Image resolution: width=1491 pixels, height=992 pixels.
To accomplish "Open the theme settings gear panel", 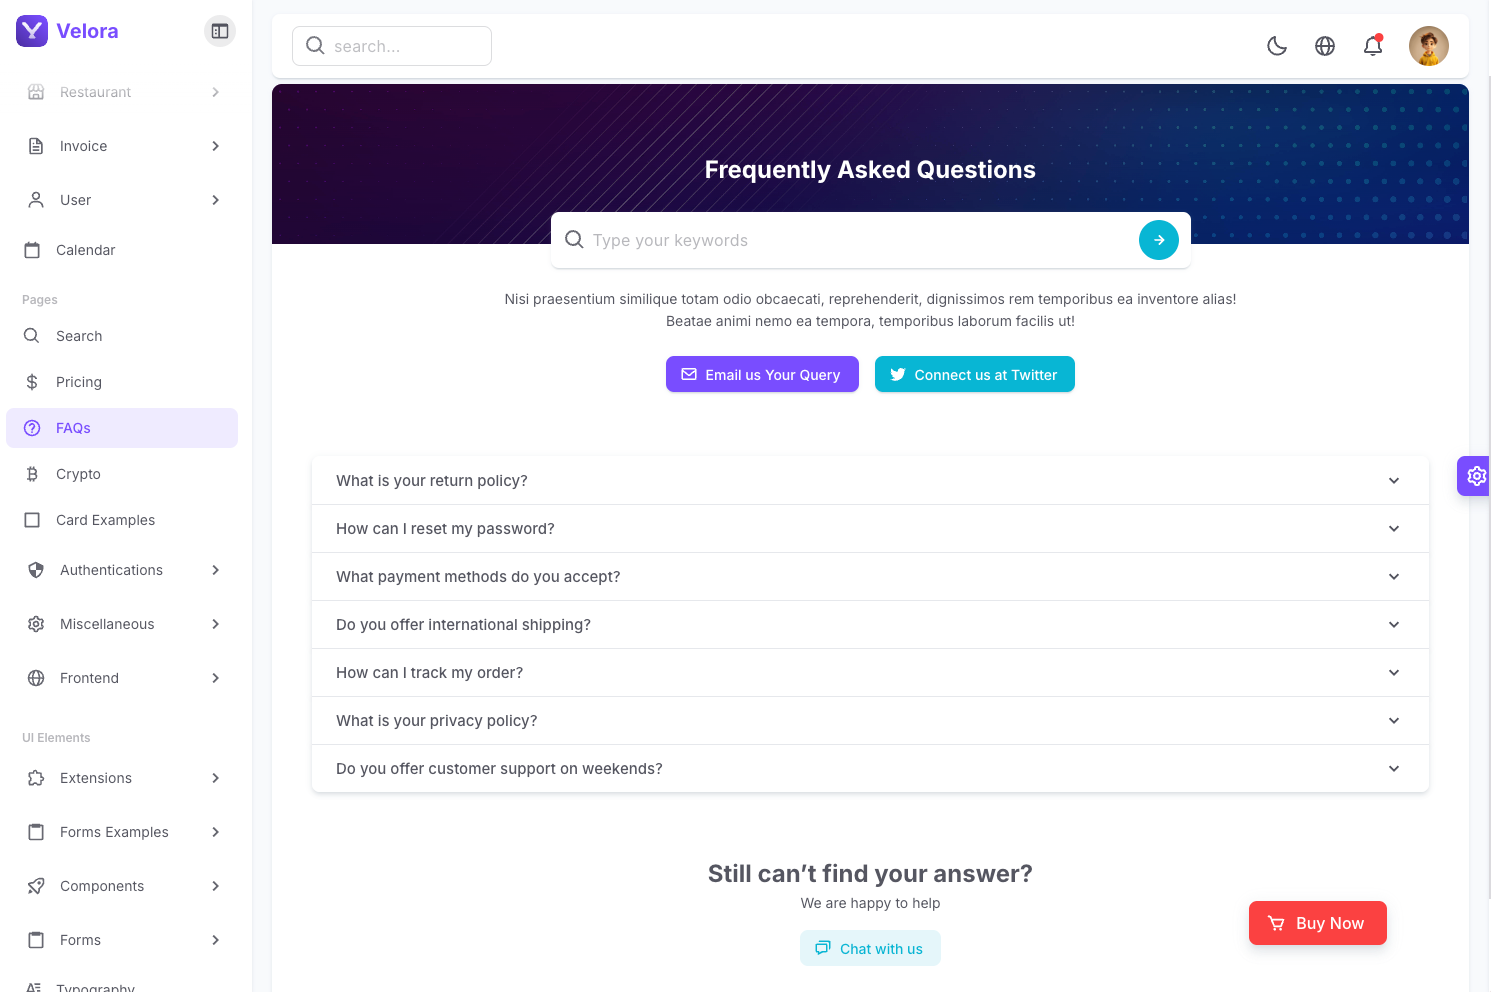I will coord(1476,476).
